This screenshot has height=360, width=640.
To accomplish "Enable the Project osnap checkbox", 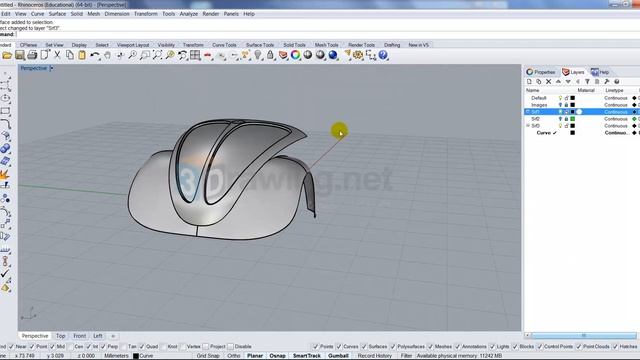I will coord(206,347).
